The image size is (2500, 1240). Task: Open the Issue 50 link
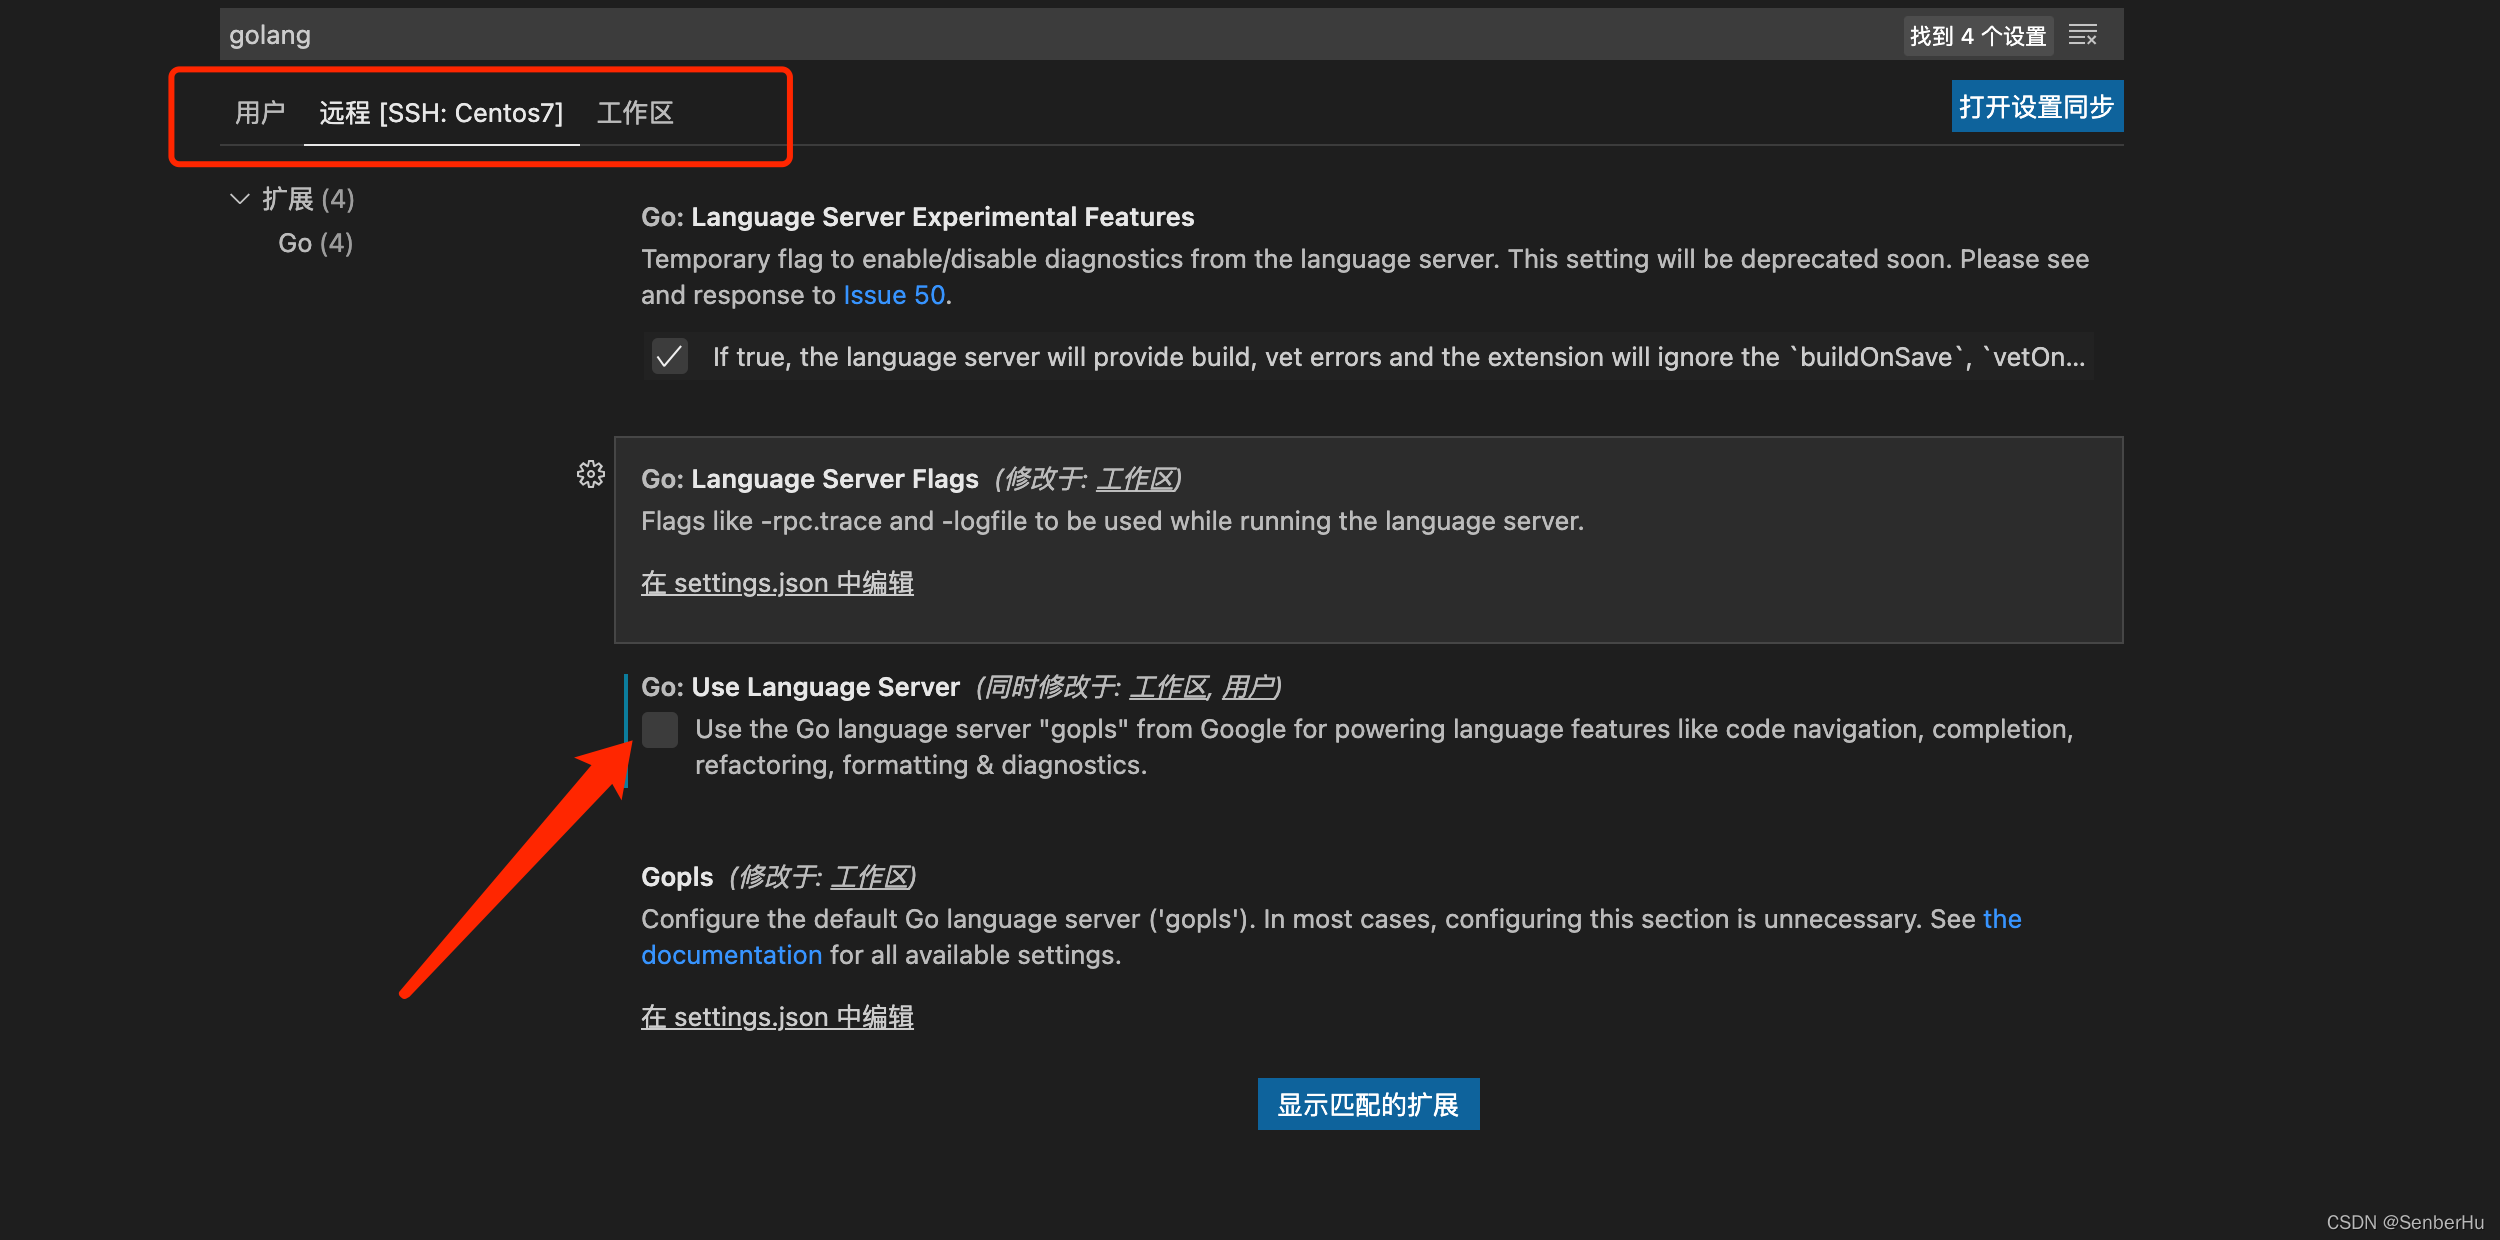893,294
